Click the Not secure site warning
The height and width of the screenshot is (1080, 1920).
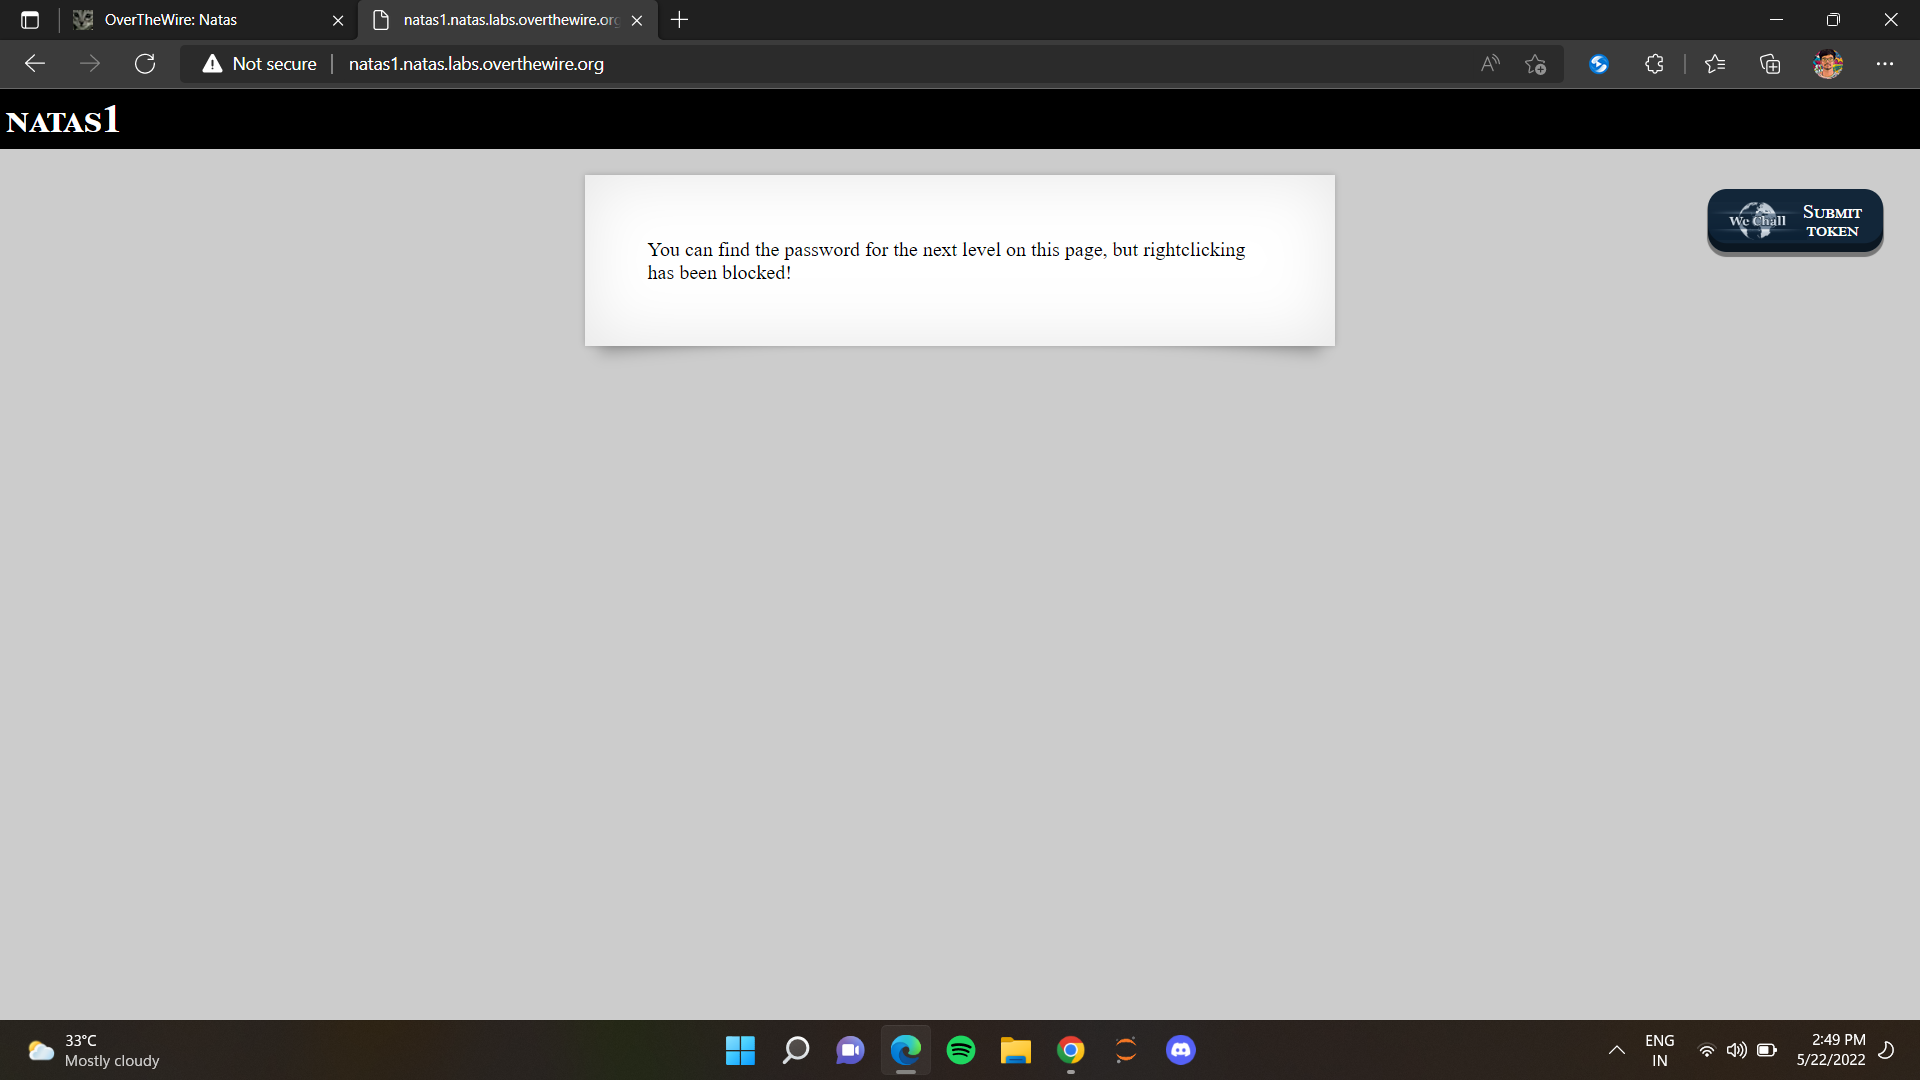coord(260,64)
